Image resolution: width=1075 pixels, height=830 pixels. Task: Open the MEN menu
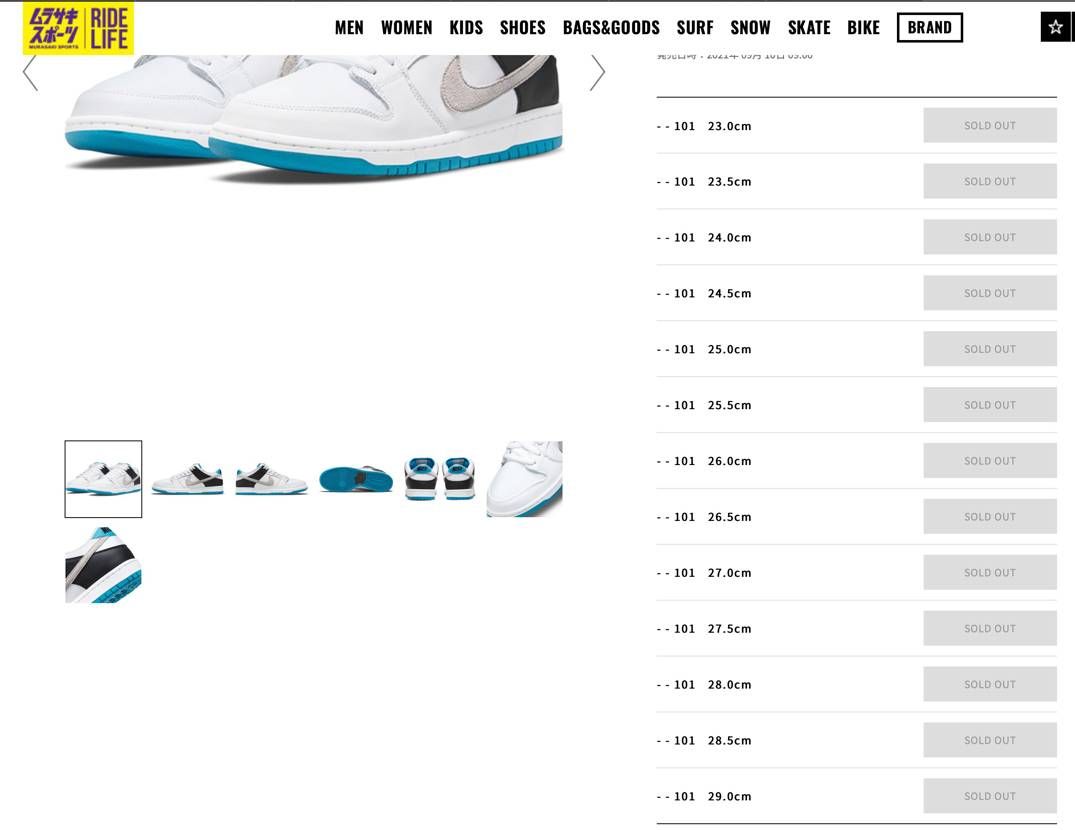pyautogui.click(x=349, y=27)
